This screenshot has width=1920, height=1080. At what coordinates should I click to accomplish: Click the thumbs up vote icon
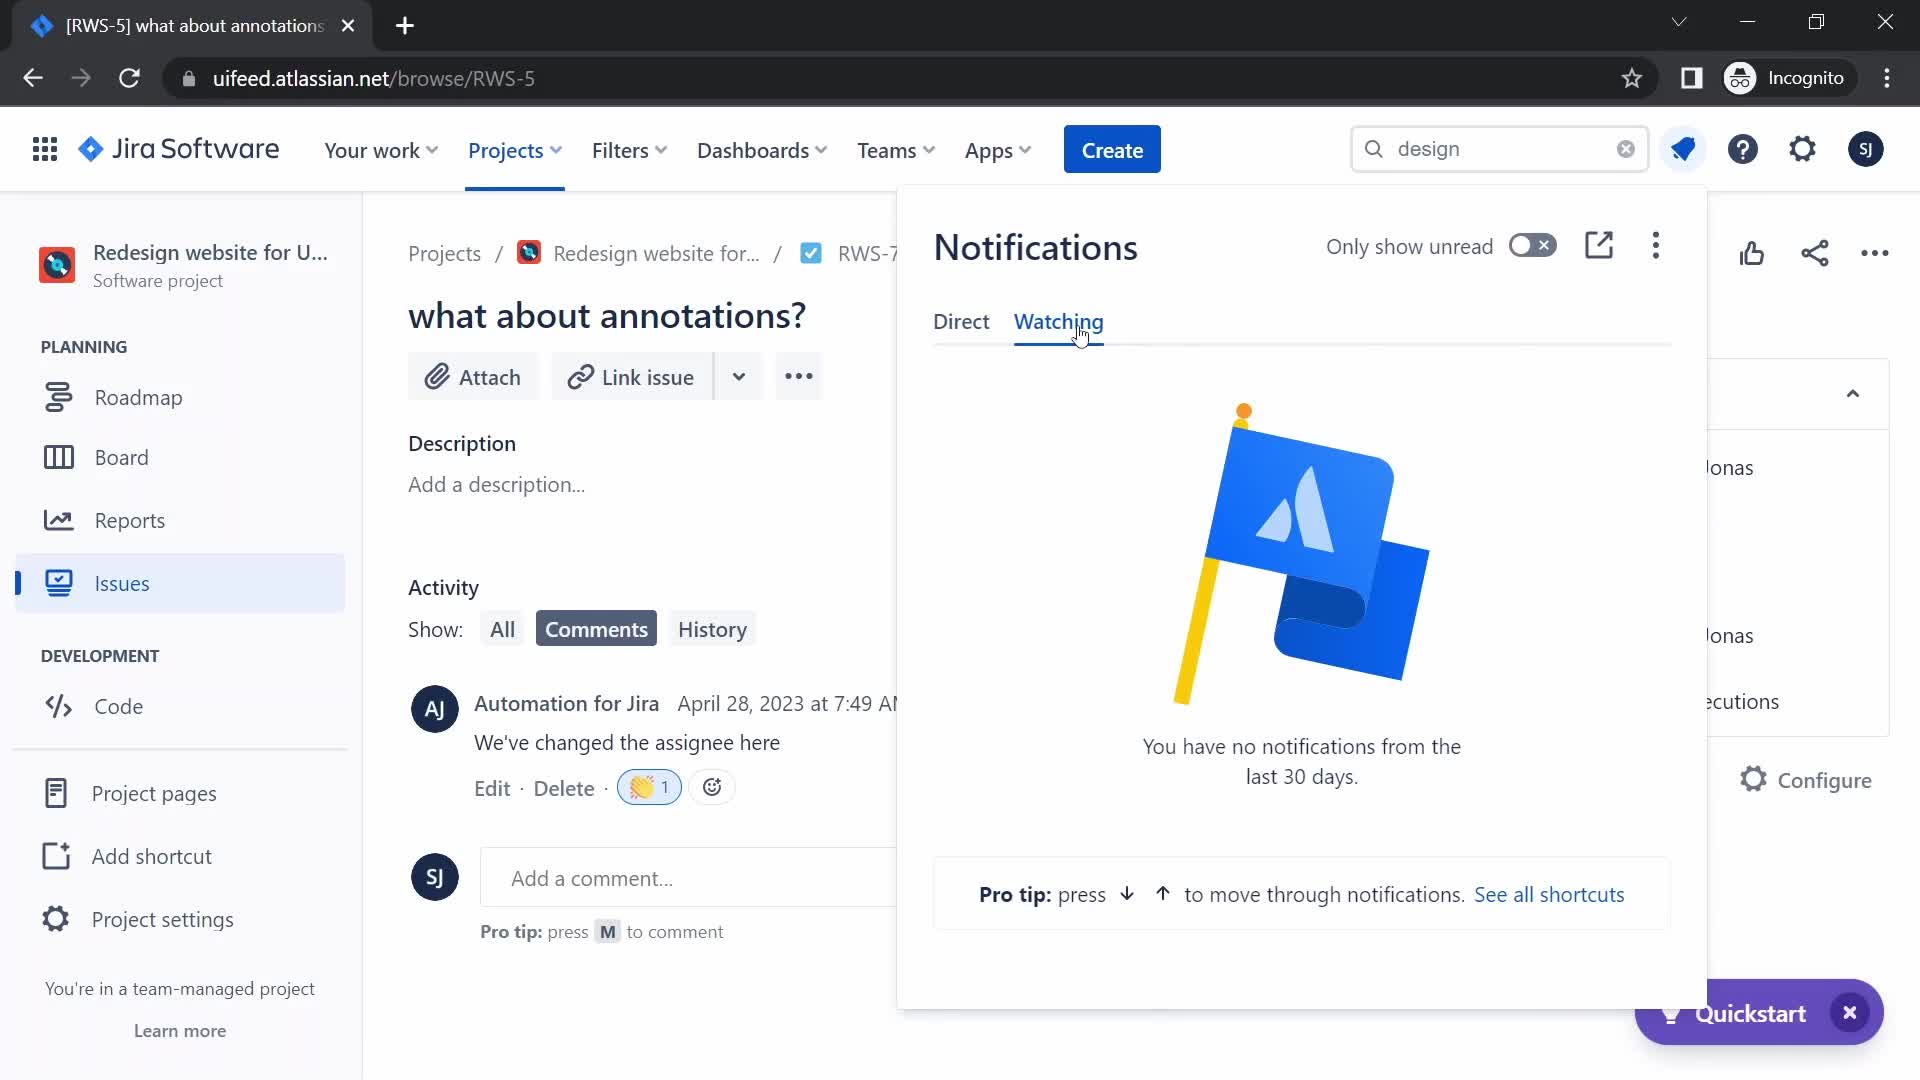(1752, 254)
